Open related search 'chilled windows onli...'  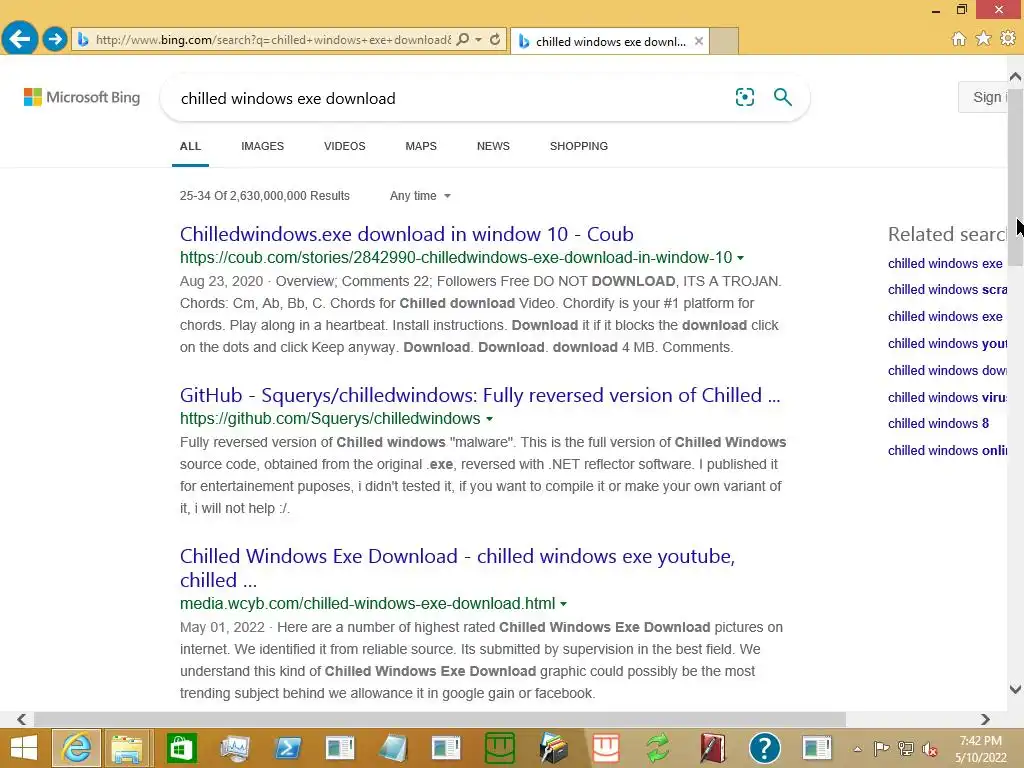[947, 450]
